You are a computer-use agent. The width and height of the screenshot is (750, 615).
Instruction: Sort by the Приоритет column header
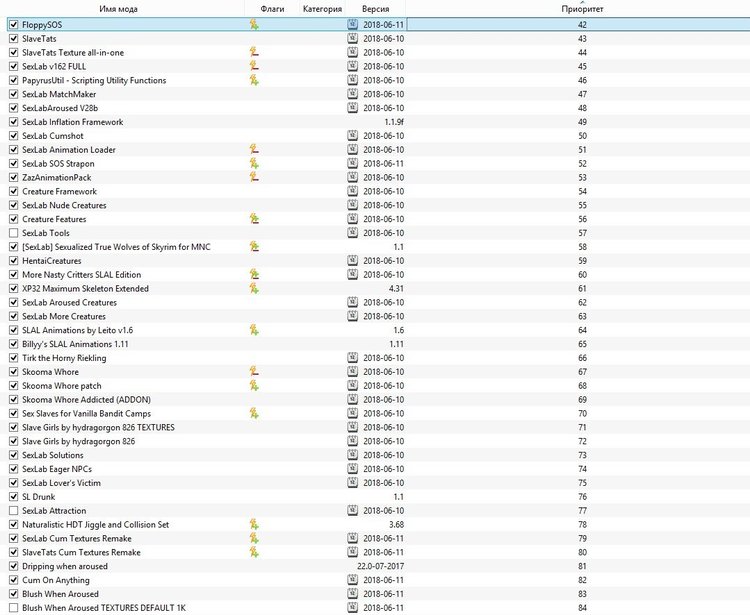click(x=582, y=9)
